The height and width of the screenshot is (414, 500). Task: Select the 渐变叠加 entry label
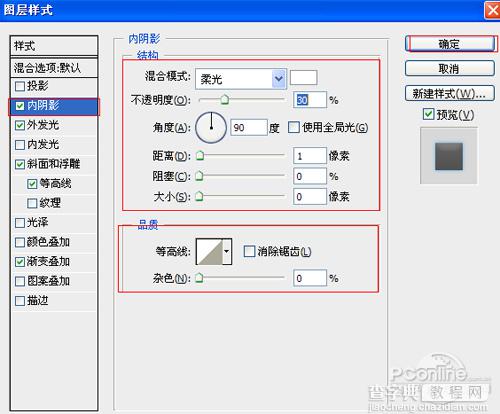(x=49, y=262)
